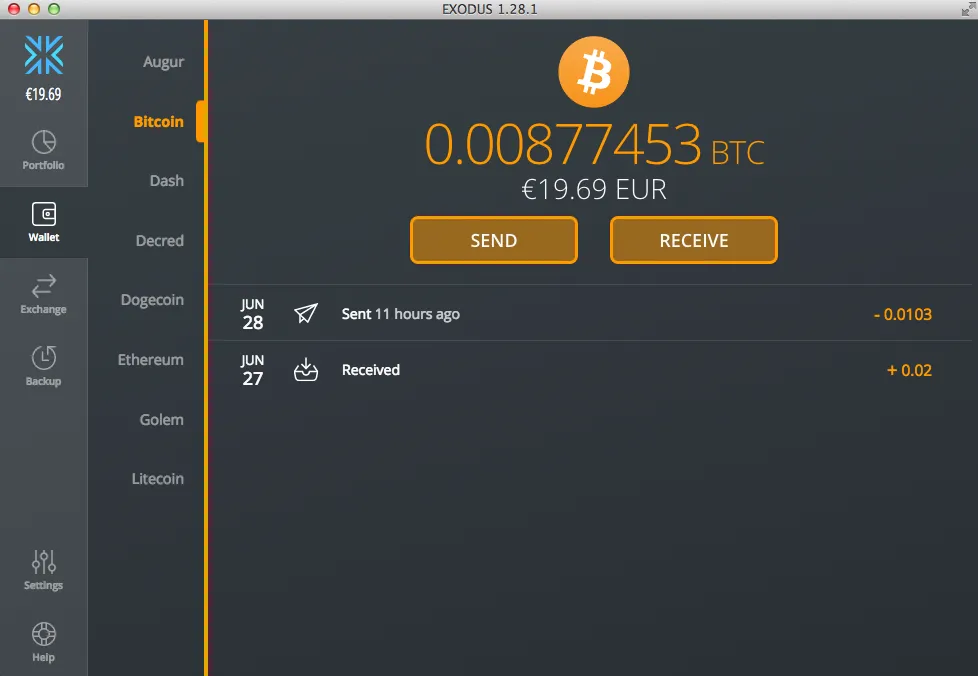
Task: Click the '- 0.0103' amount
Action: (903, 314)
